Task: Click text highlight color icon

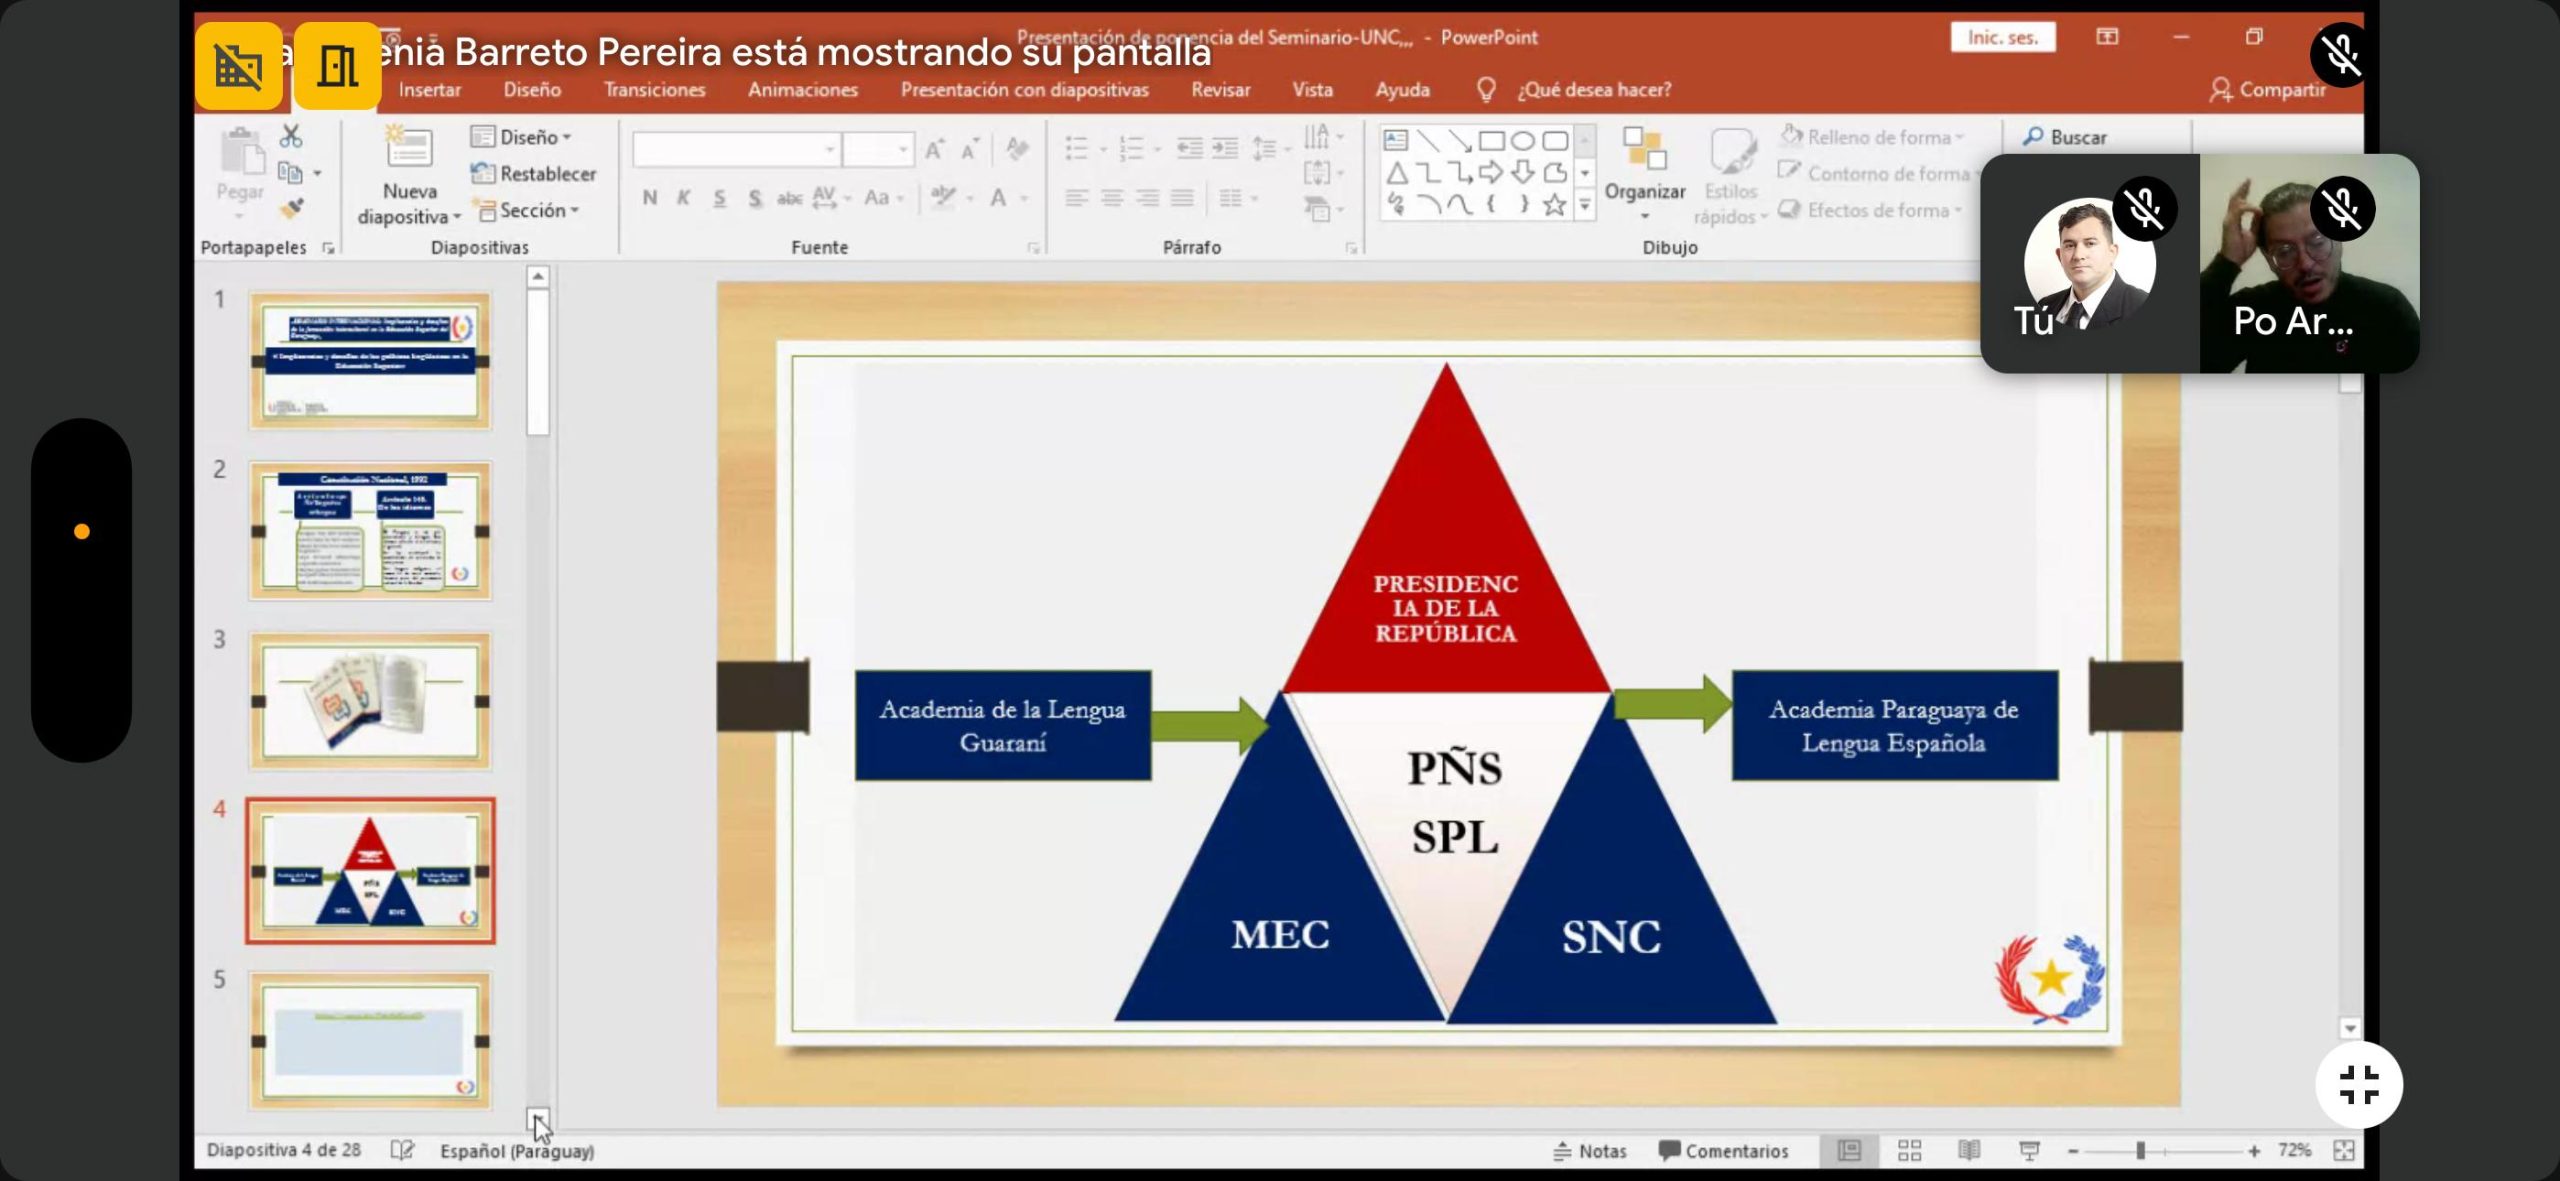Action: tap(943, 198)
